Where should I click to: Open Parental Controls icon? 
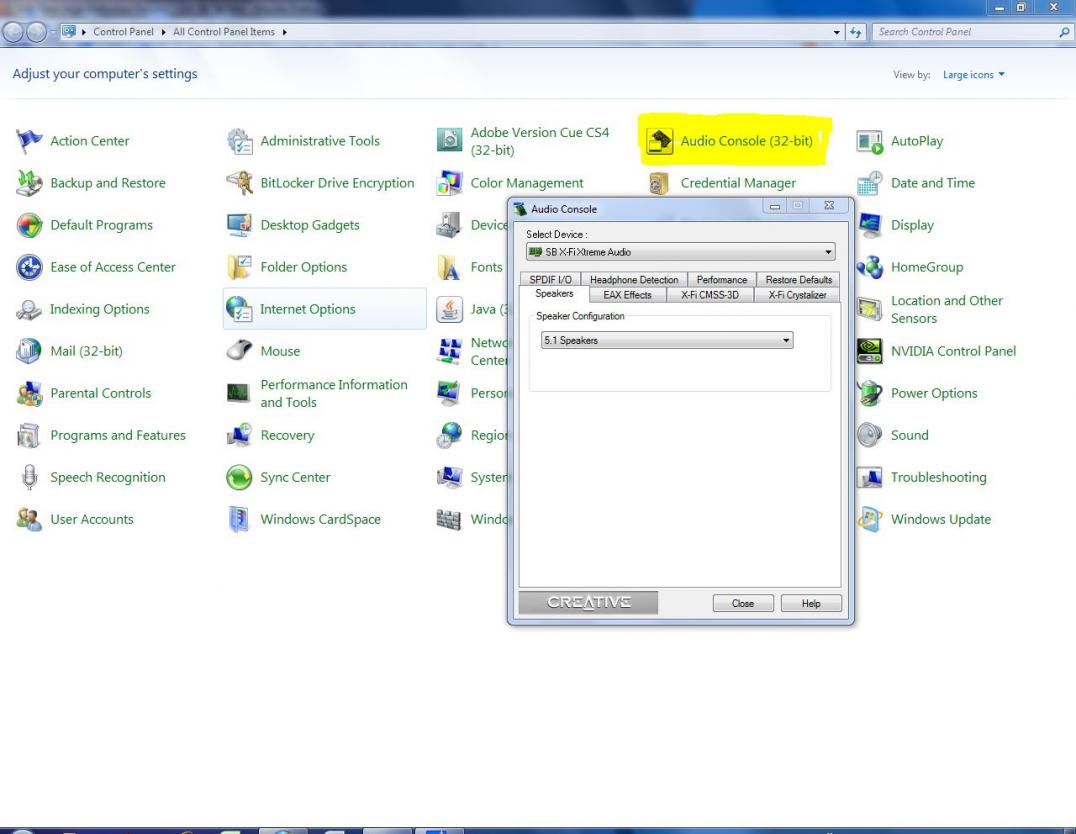(29, 393)
